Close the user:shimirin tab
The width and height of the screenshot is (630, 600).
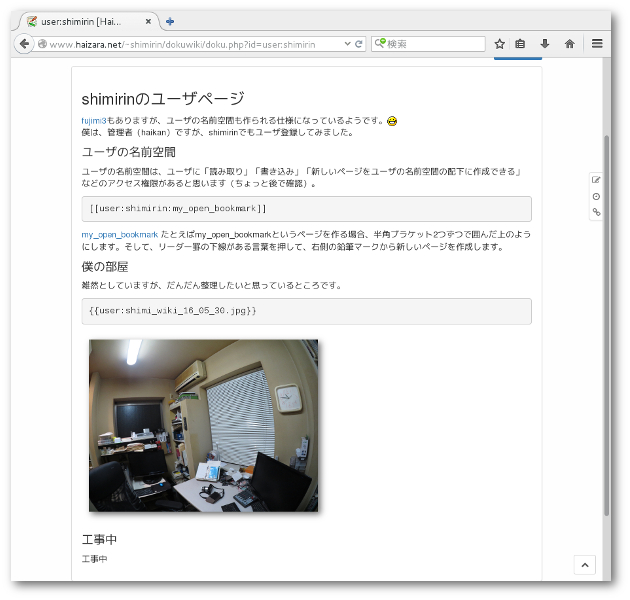click(148, 21)
